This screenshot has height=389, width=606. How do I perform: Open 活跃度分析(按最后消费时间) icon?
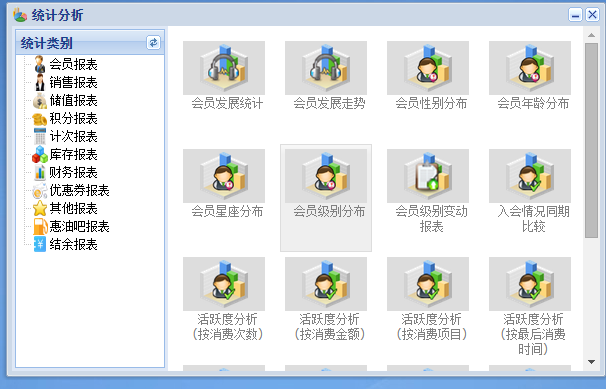pos(530,284)
